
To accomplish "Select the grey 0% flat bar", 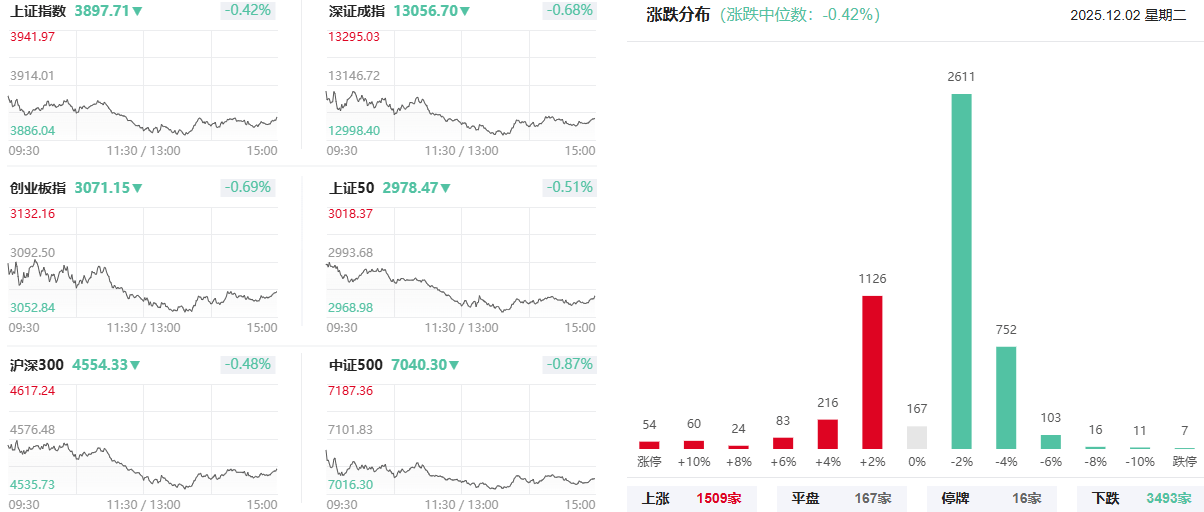I will point(916,437).
